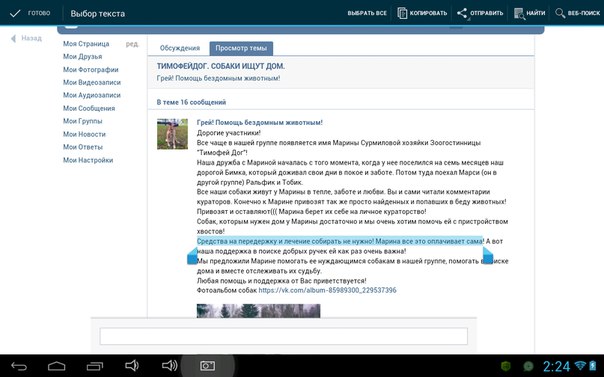Screen dimensions: 604x377
Task: Select the Просмотр темы tab
Action: coord(241,48)
